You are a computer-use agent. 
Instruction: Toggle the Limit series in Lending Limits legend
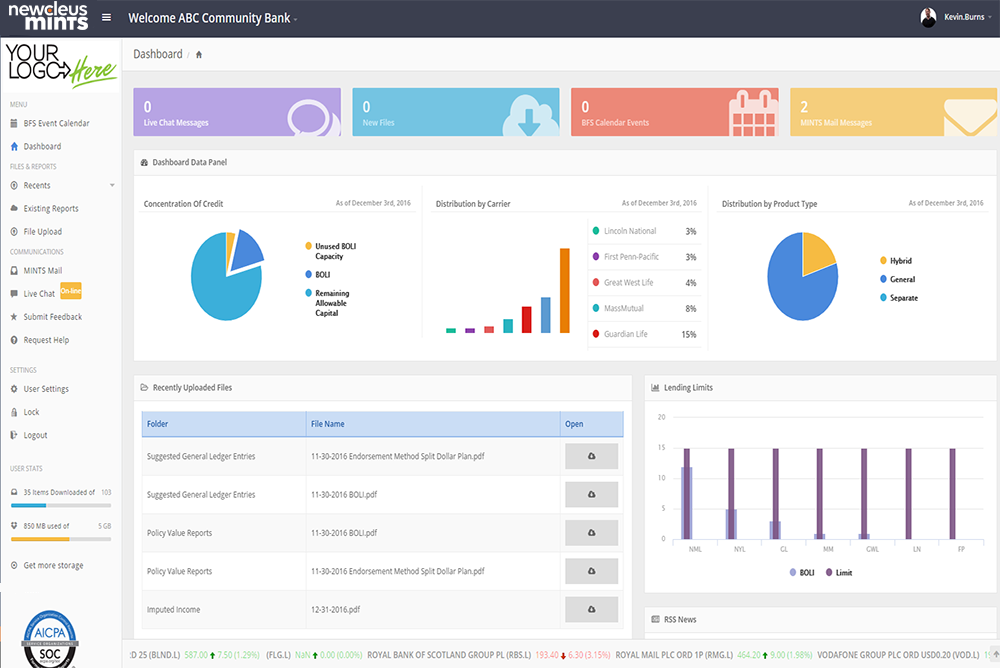[x=838, y=572]
